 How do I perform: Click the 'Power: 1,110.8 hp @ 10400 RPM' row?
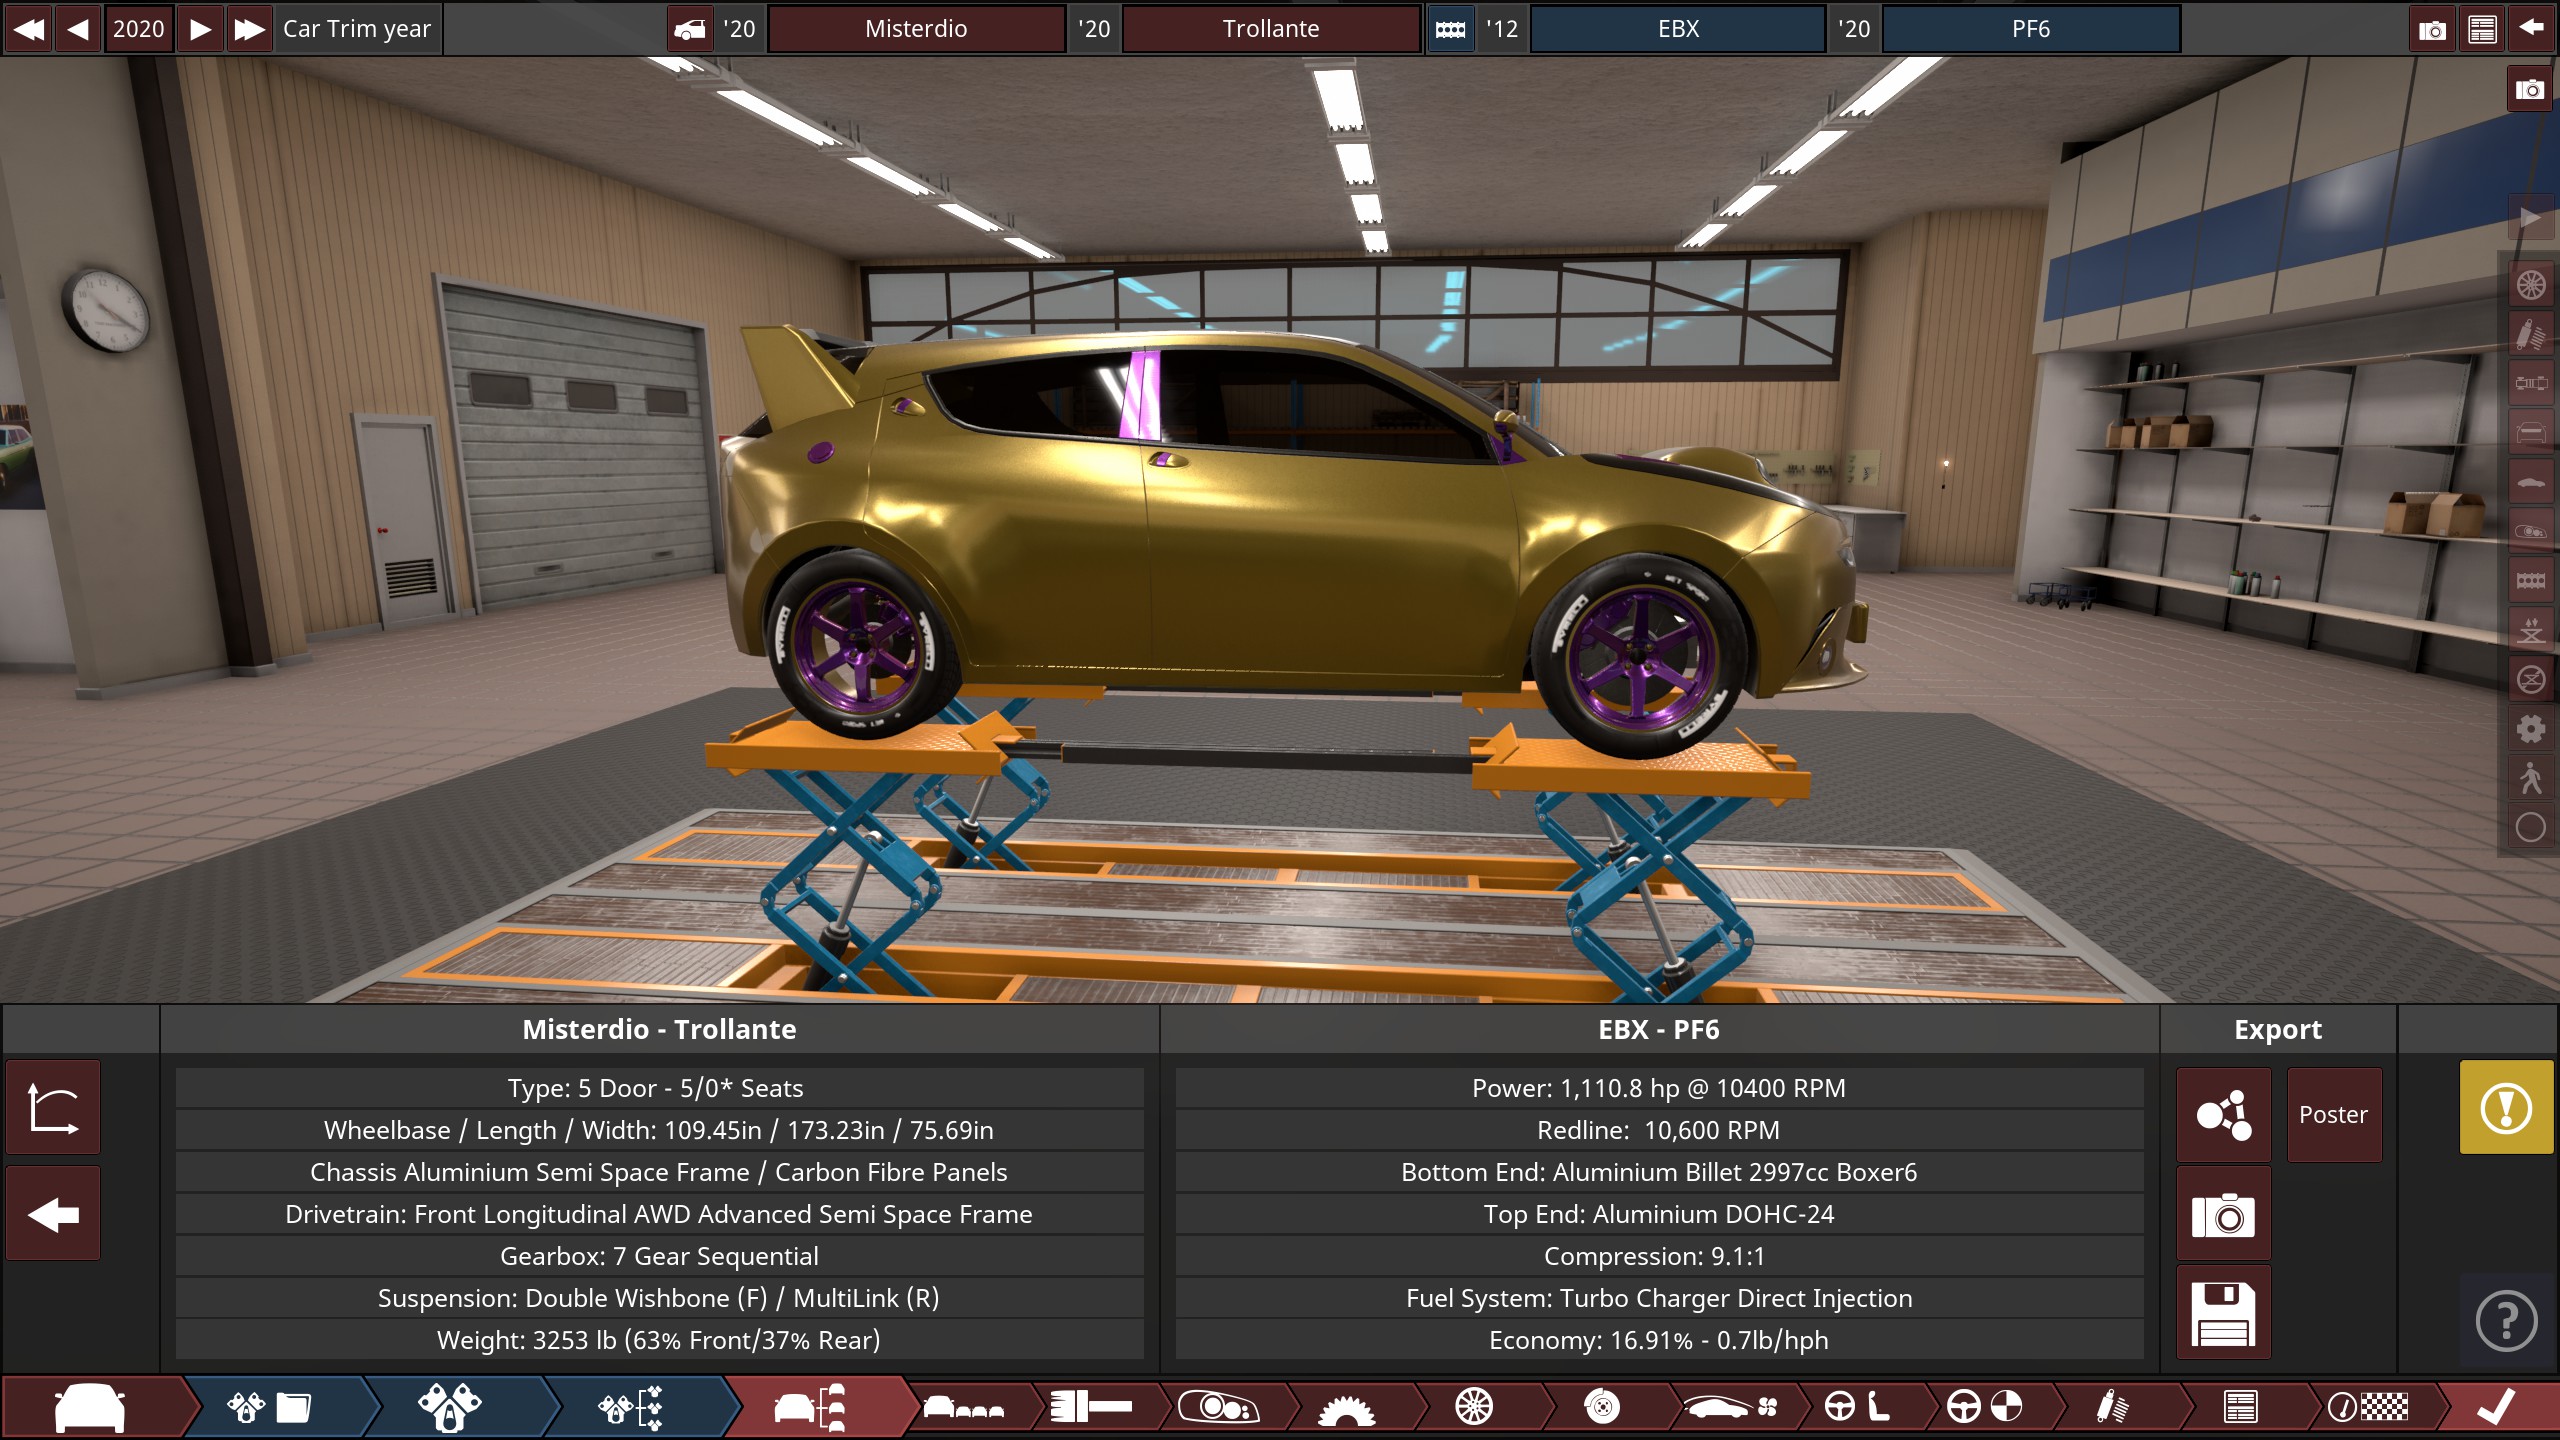click(1659, 1088)
